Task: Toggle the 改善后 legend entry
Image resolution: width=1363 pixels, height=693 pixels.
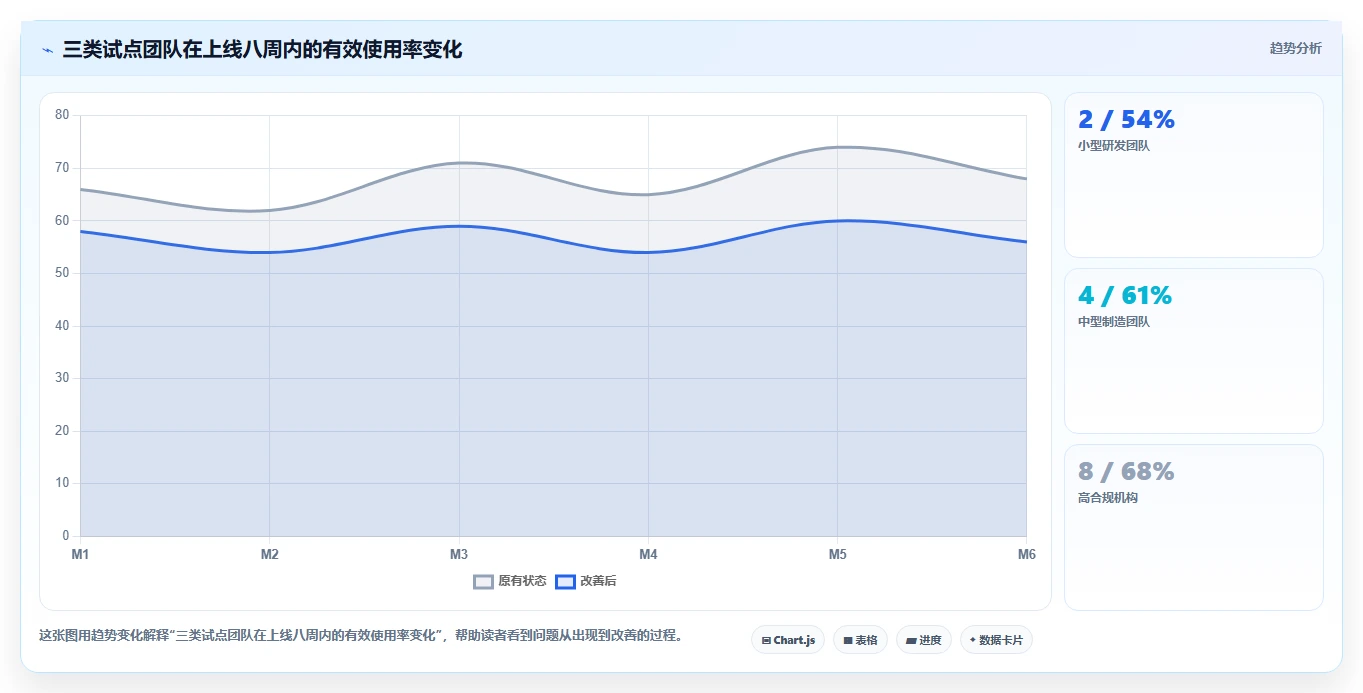Action: click(x=586, y=581)
